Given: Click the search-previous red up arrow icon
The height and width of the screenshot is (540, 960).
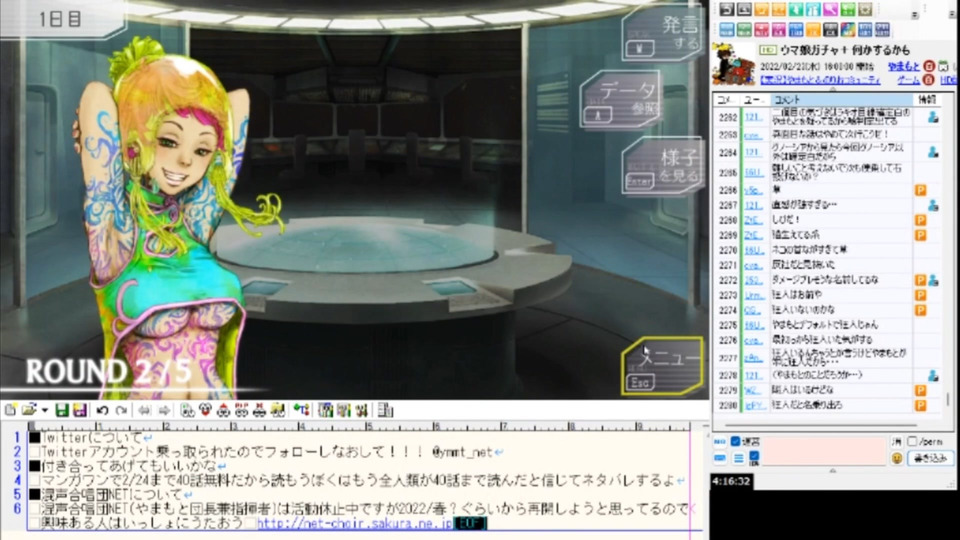Looking at the screenshot, I should [x=223, y=410].
